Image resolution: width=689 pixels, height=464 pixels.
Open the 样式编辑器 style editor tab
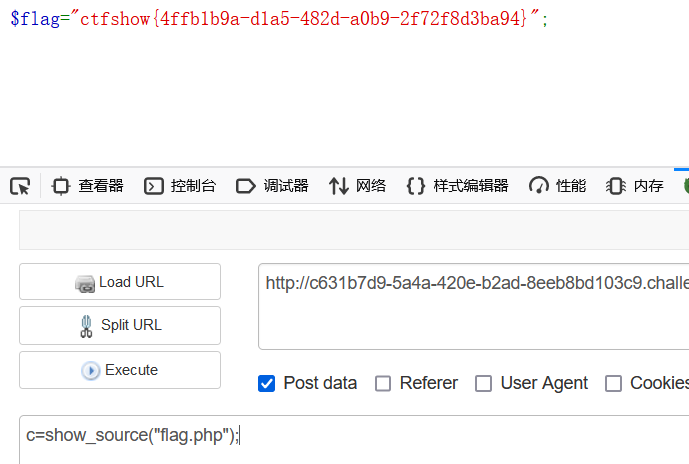click(457, 186)
